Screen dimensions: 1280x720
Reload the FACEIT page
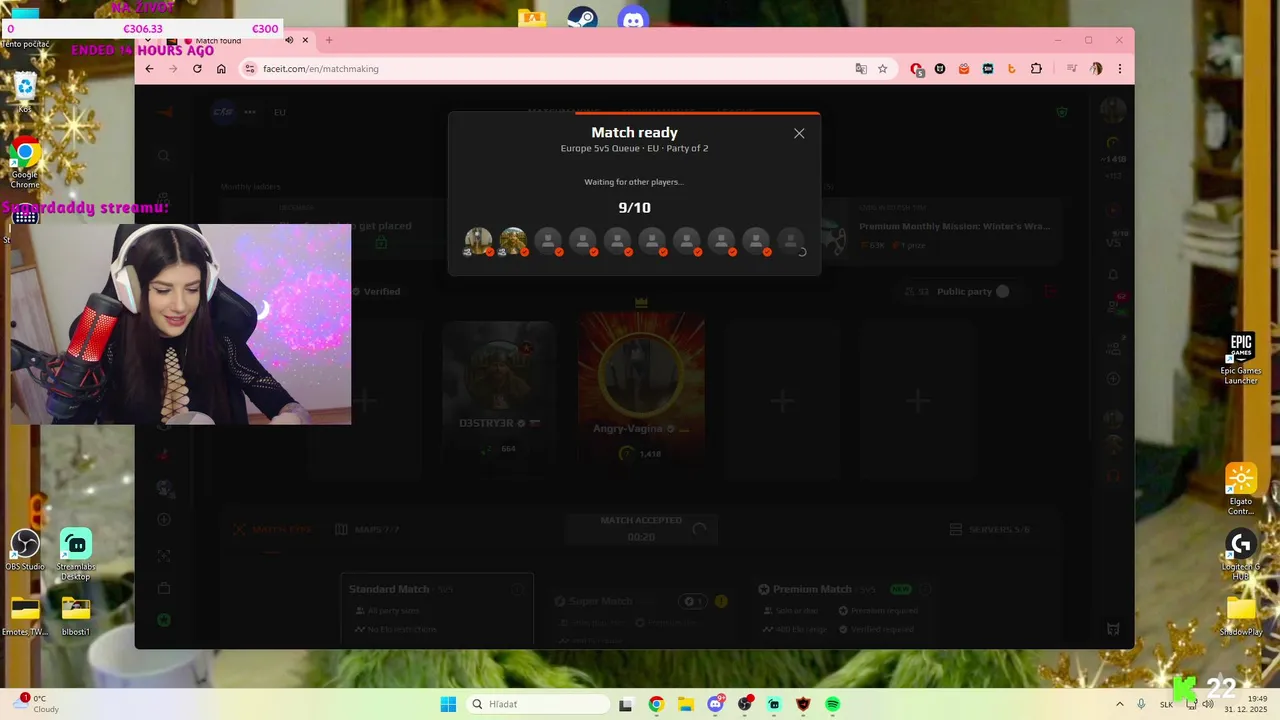(197, 69)
